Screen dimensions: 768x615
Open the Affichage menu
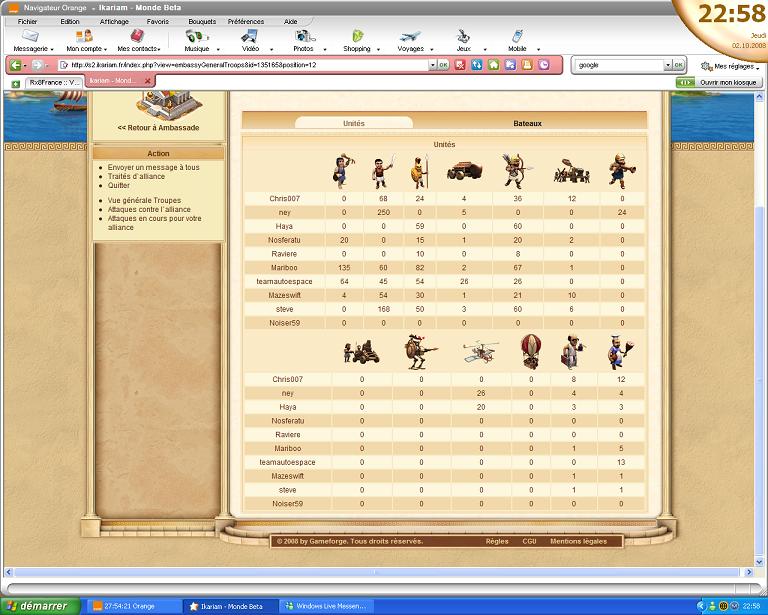pos(114,22)
